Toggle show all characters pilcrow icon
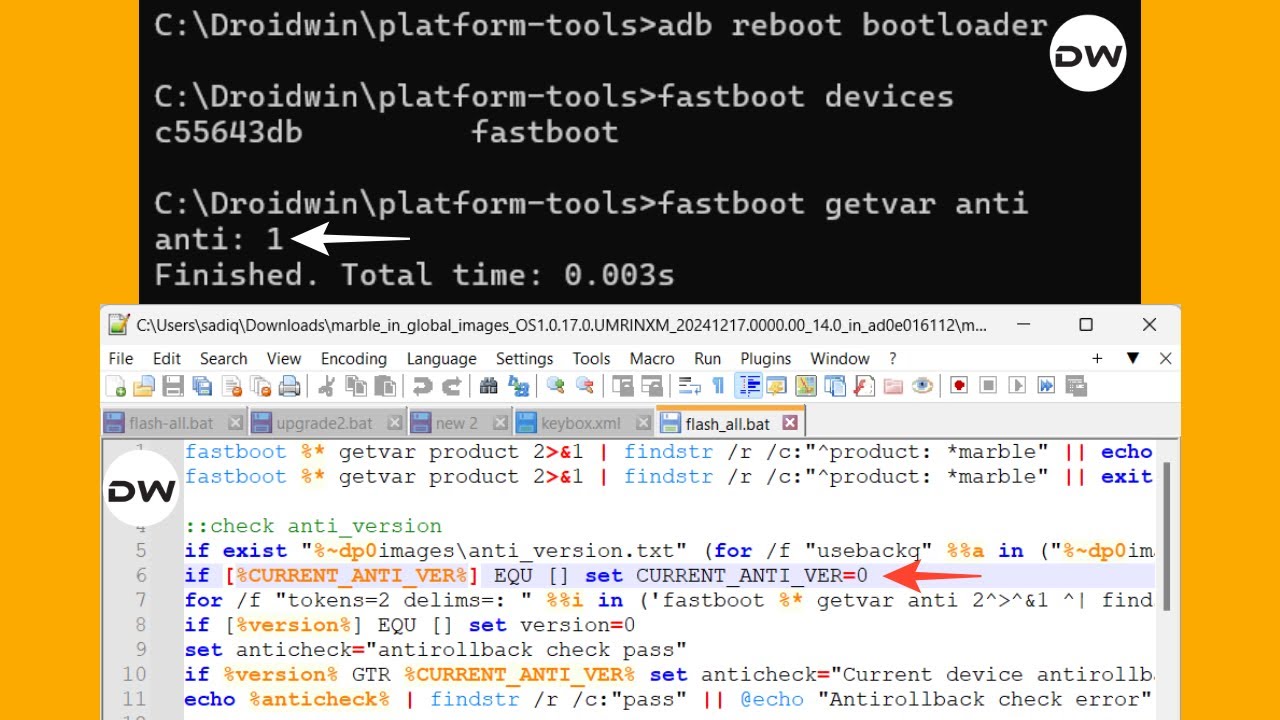The width and height of the screenshot is (1280, 720). (718, 385)
